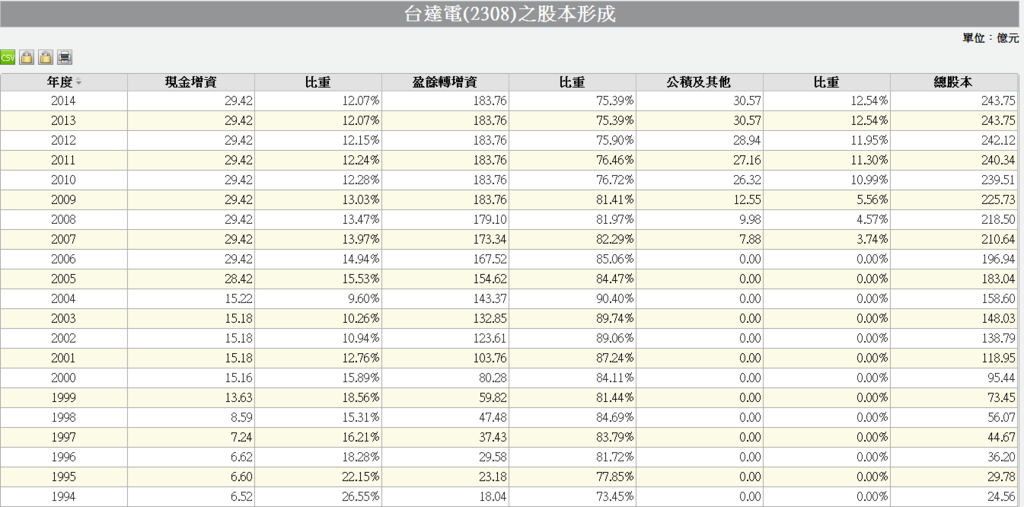Select the 2010 year cell
This screenshot has width=1024, height=507.
click(x=63, y=180)
